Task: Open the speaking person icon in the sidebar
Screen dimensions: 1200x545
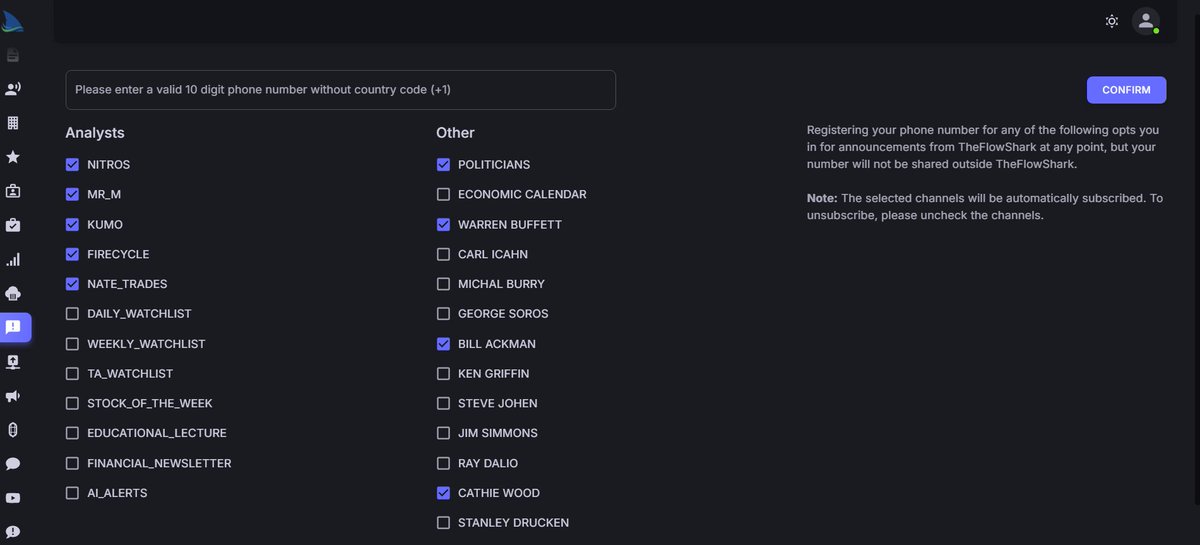Action: point(13,89)
